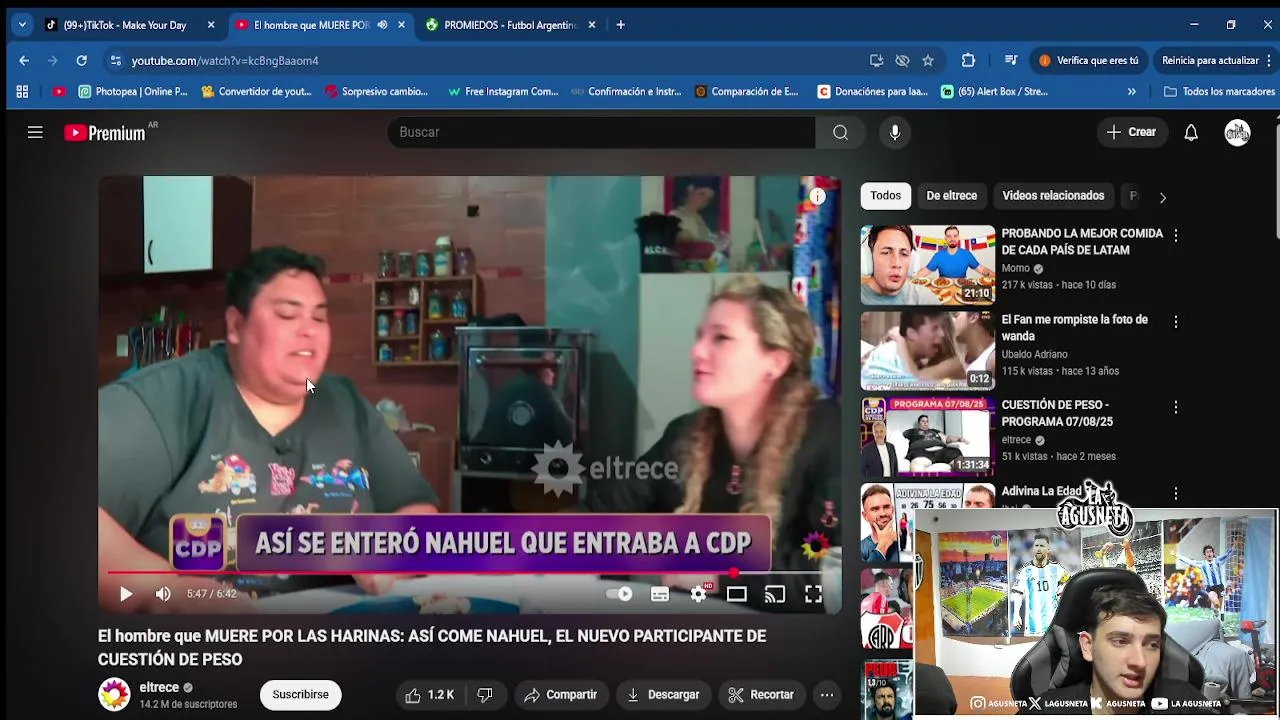Play the video

pos(126,594)
